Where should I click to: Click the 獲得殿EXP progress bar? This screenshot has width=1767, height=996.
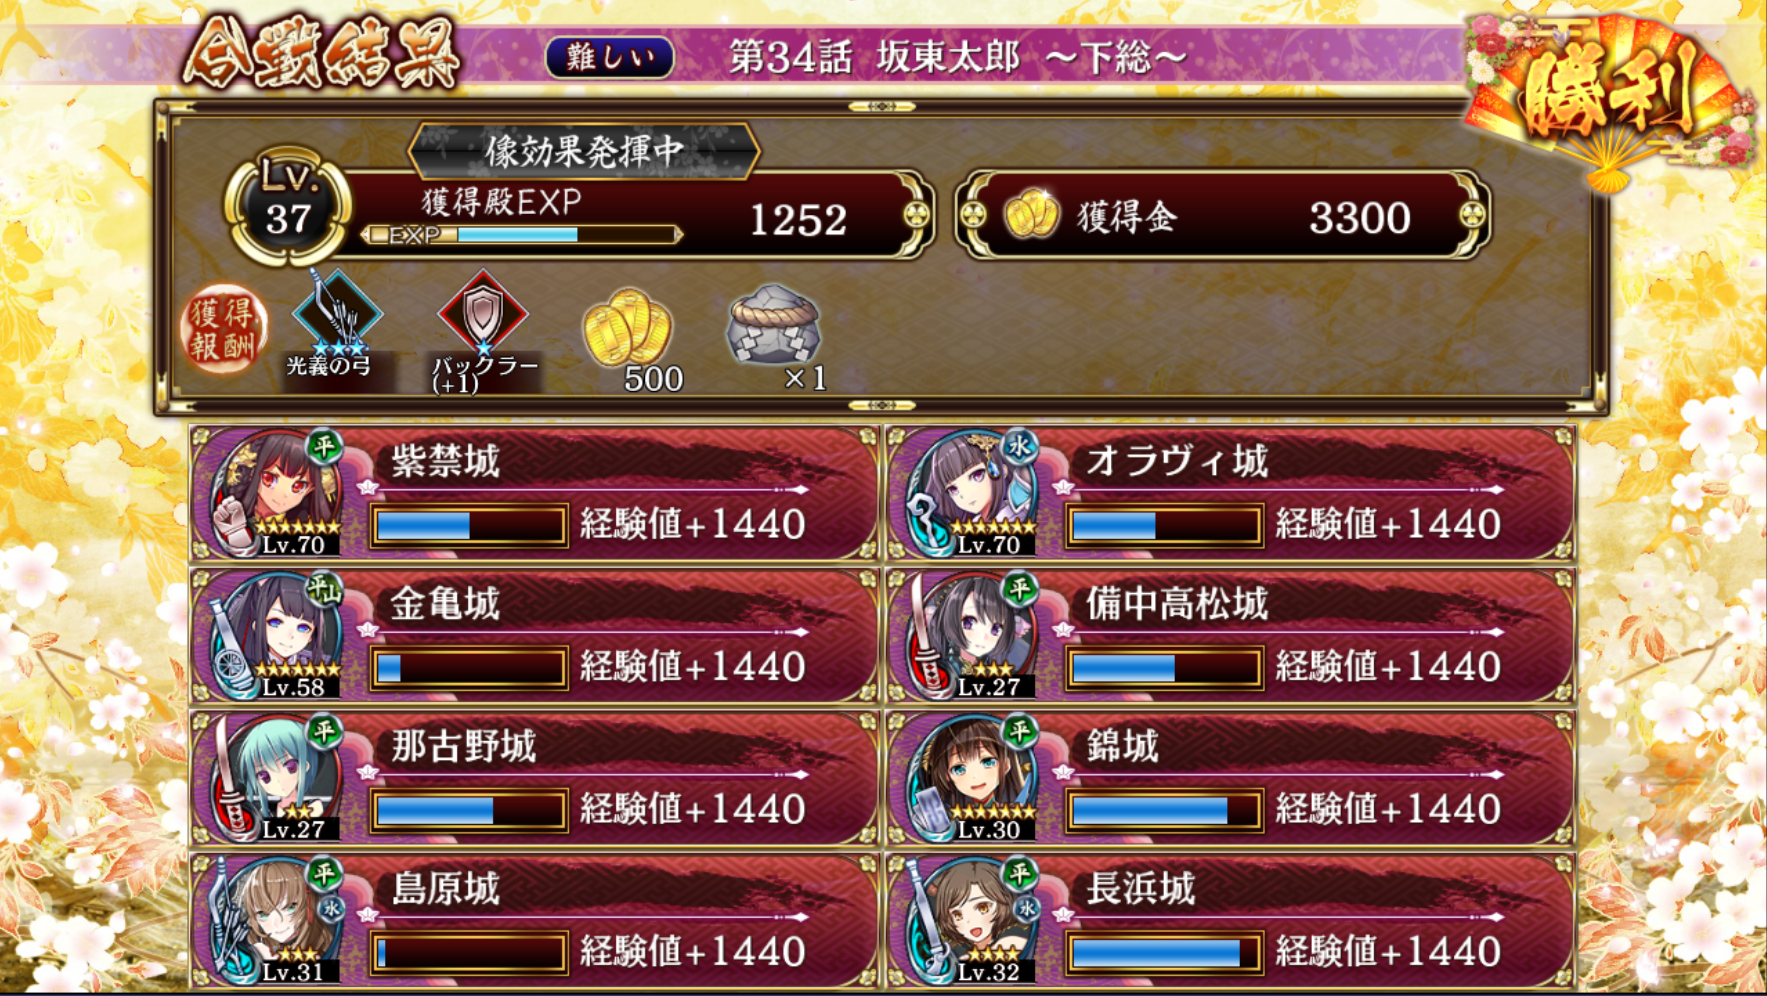click(521, 235)
